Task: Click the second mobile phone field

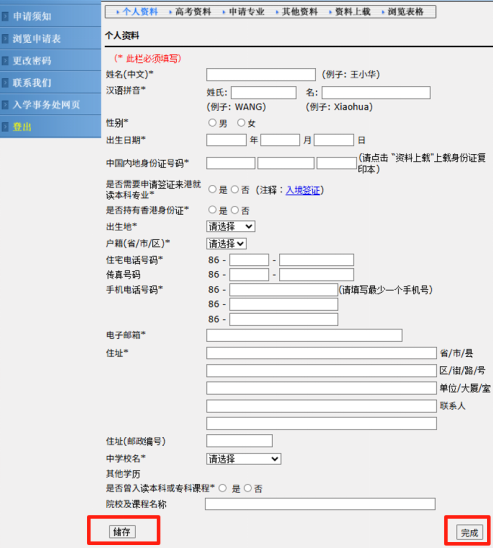Action: pos(284,304)
